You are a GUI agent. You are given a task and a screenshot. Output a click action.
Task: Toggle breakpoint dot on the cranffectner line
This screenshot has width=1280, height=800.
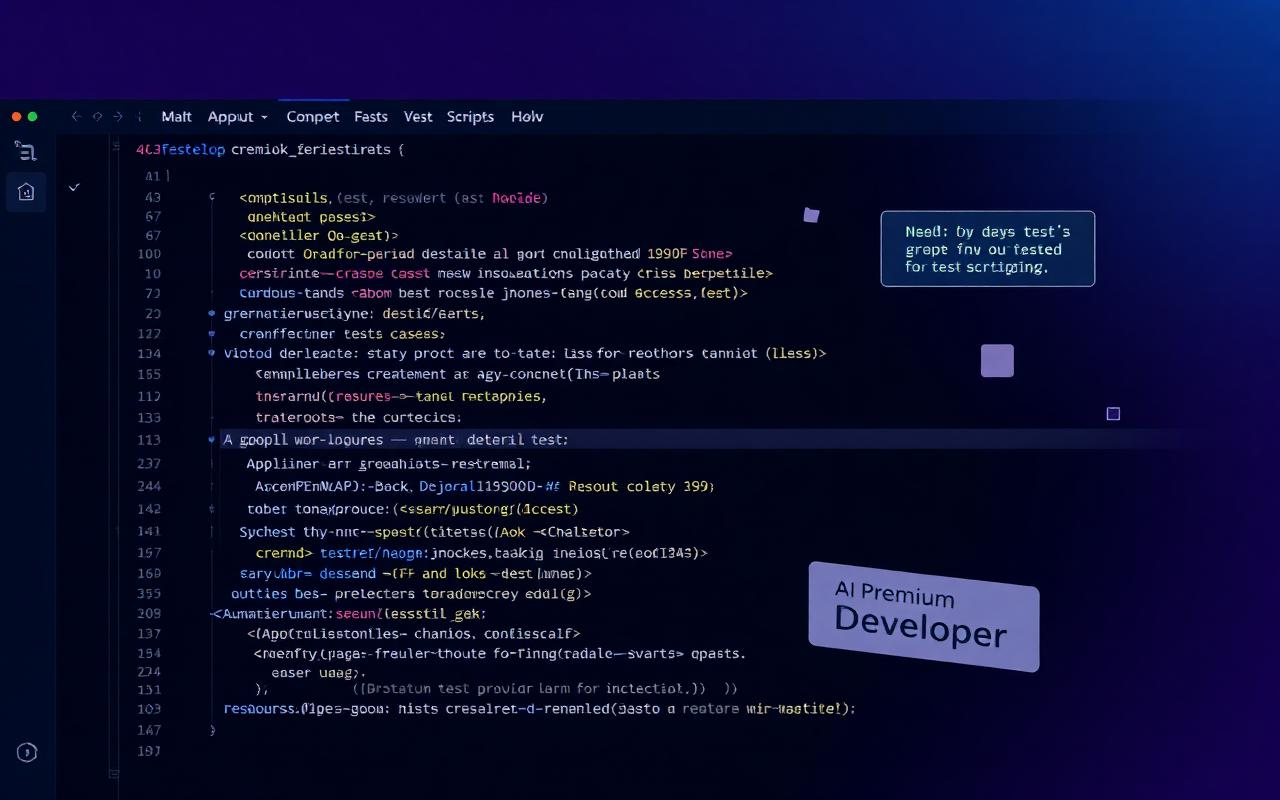(x=211, y=334)
